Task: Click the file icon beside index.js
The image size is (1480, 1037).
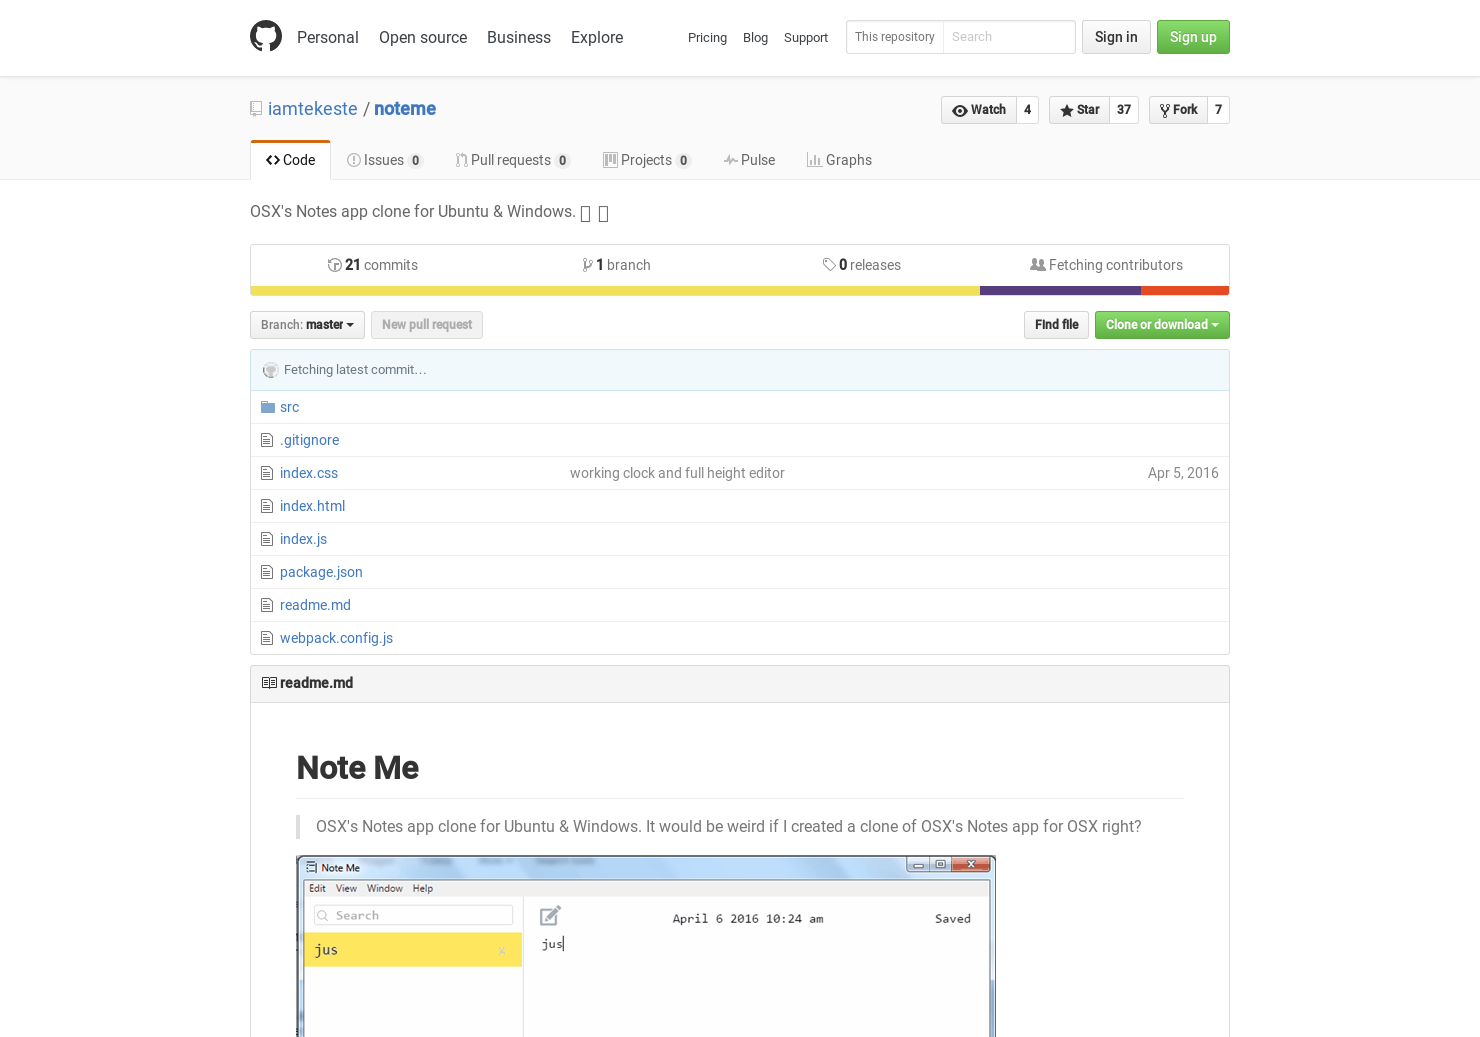Action: tap(267, 539)
